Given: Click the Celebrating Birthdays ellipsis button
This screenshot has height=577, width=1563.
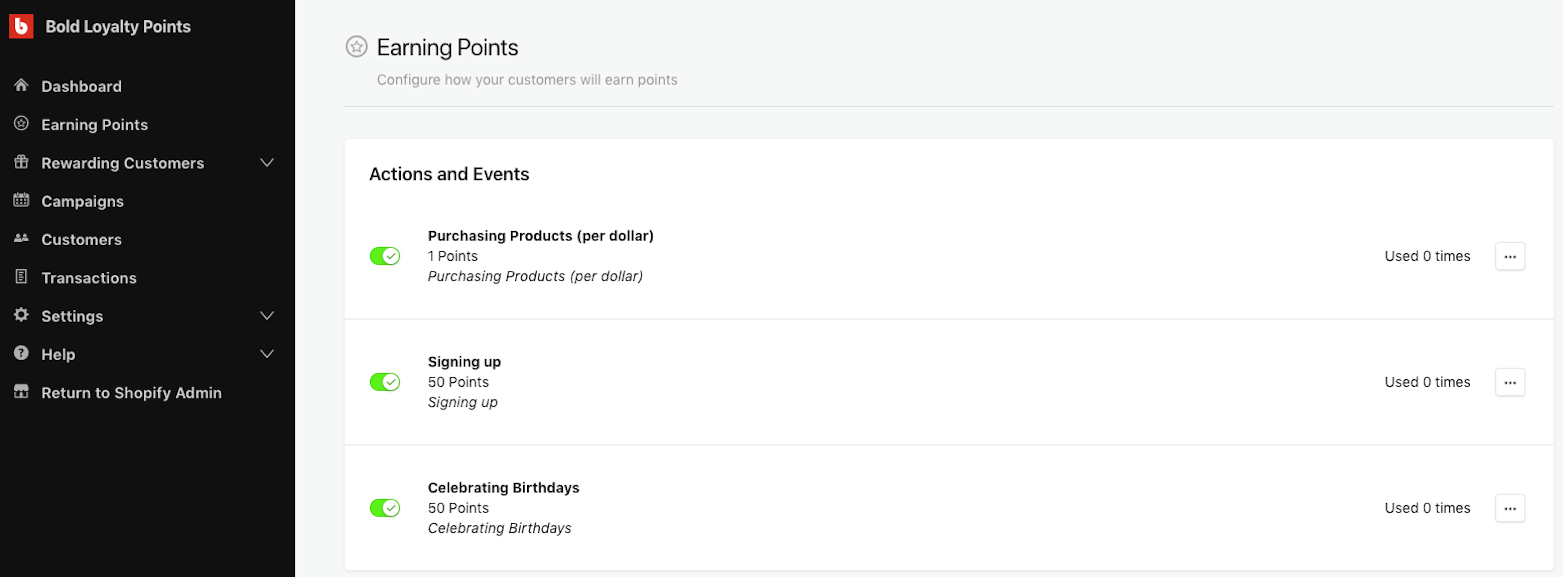Looking at the screenshot, I should (1510, 508).
